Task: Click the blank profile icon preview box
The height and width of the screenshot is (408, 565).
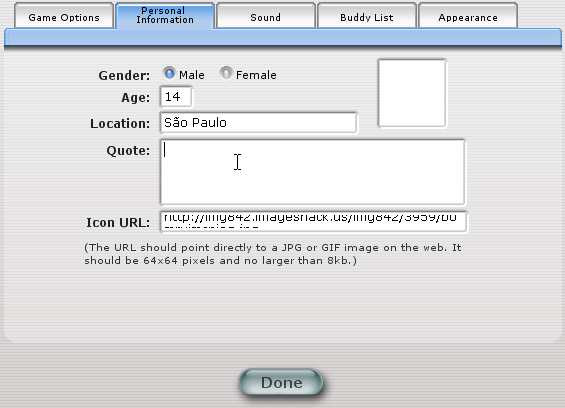Action: [412, 93]
